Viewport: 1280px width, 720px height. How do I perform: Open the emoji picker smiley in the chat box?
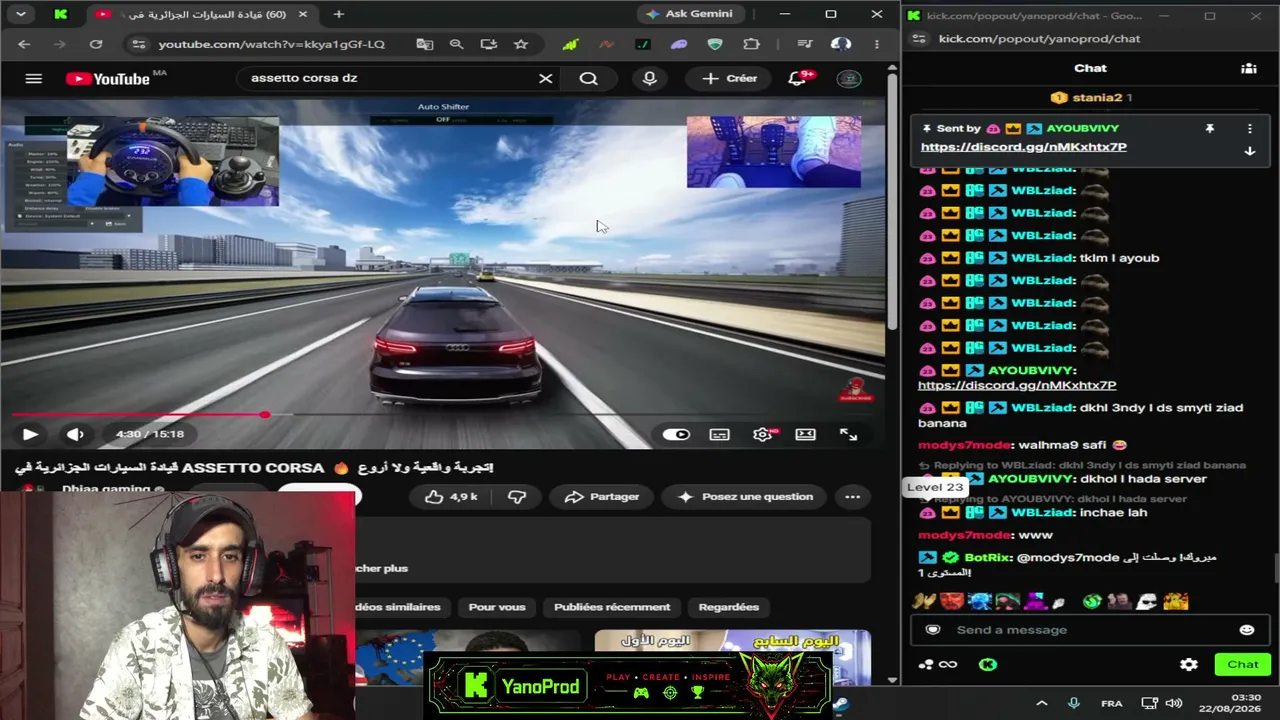(1246, 630)
